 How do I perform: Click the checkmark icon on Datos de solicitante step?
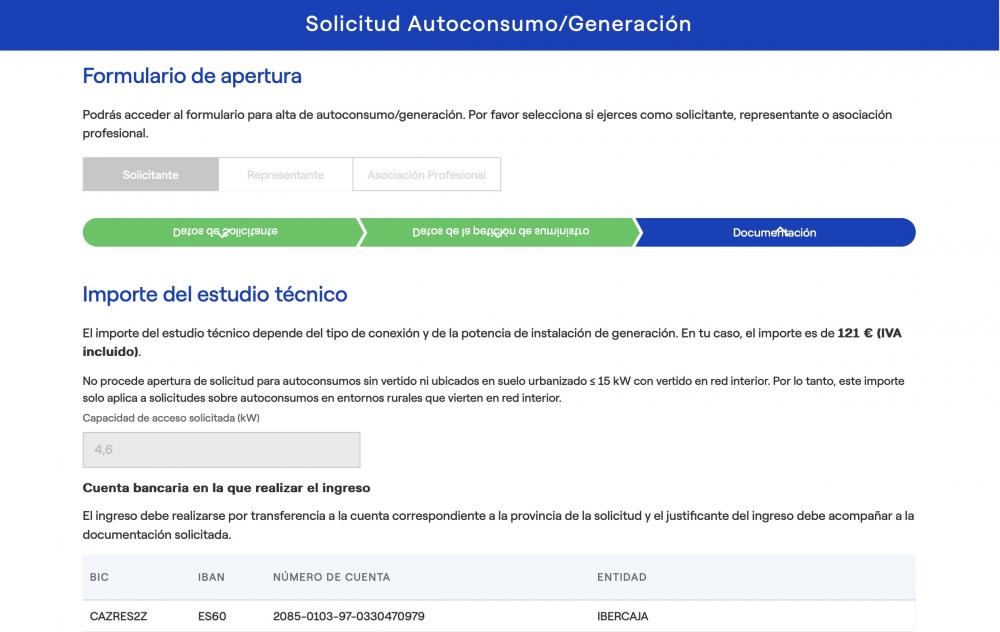(x=223, y=234)
